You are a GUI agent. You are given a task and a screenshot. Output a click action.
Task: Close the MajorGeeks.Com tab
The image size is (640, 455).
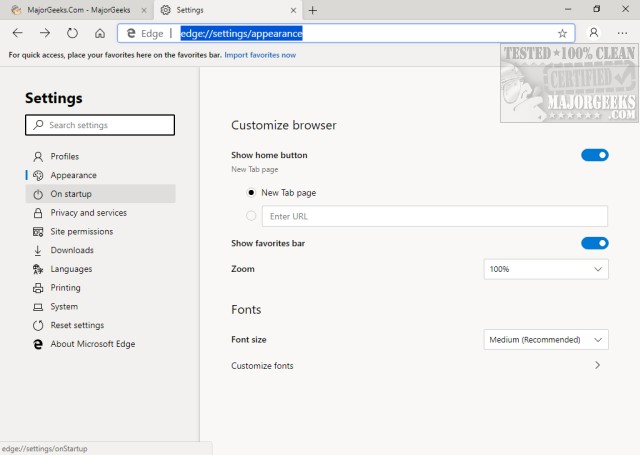144,10
